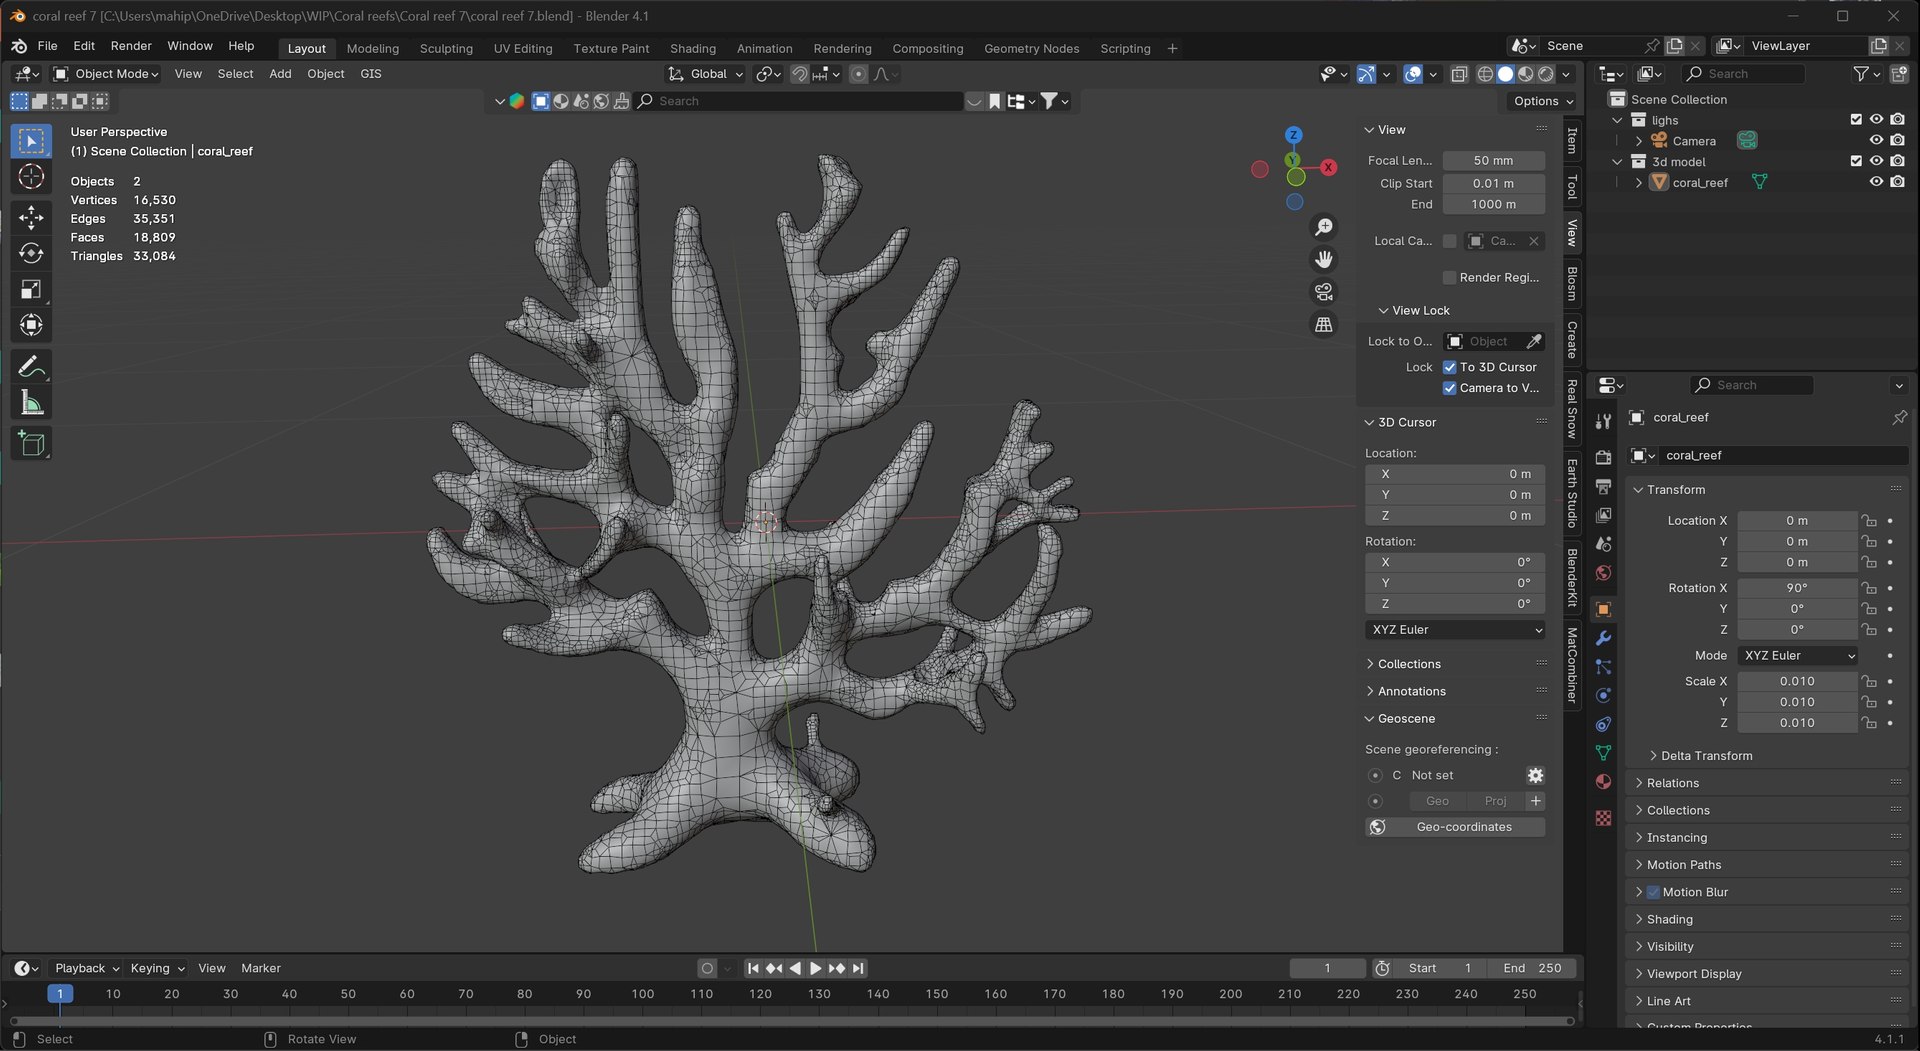The height and width of the screenshot is (1051, 1920).
Task: Click the End frame 250 field
Action: coord(1531,968)
